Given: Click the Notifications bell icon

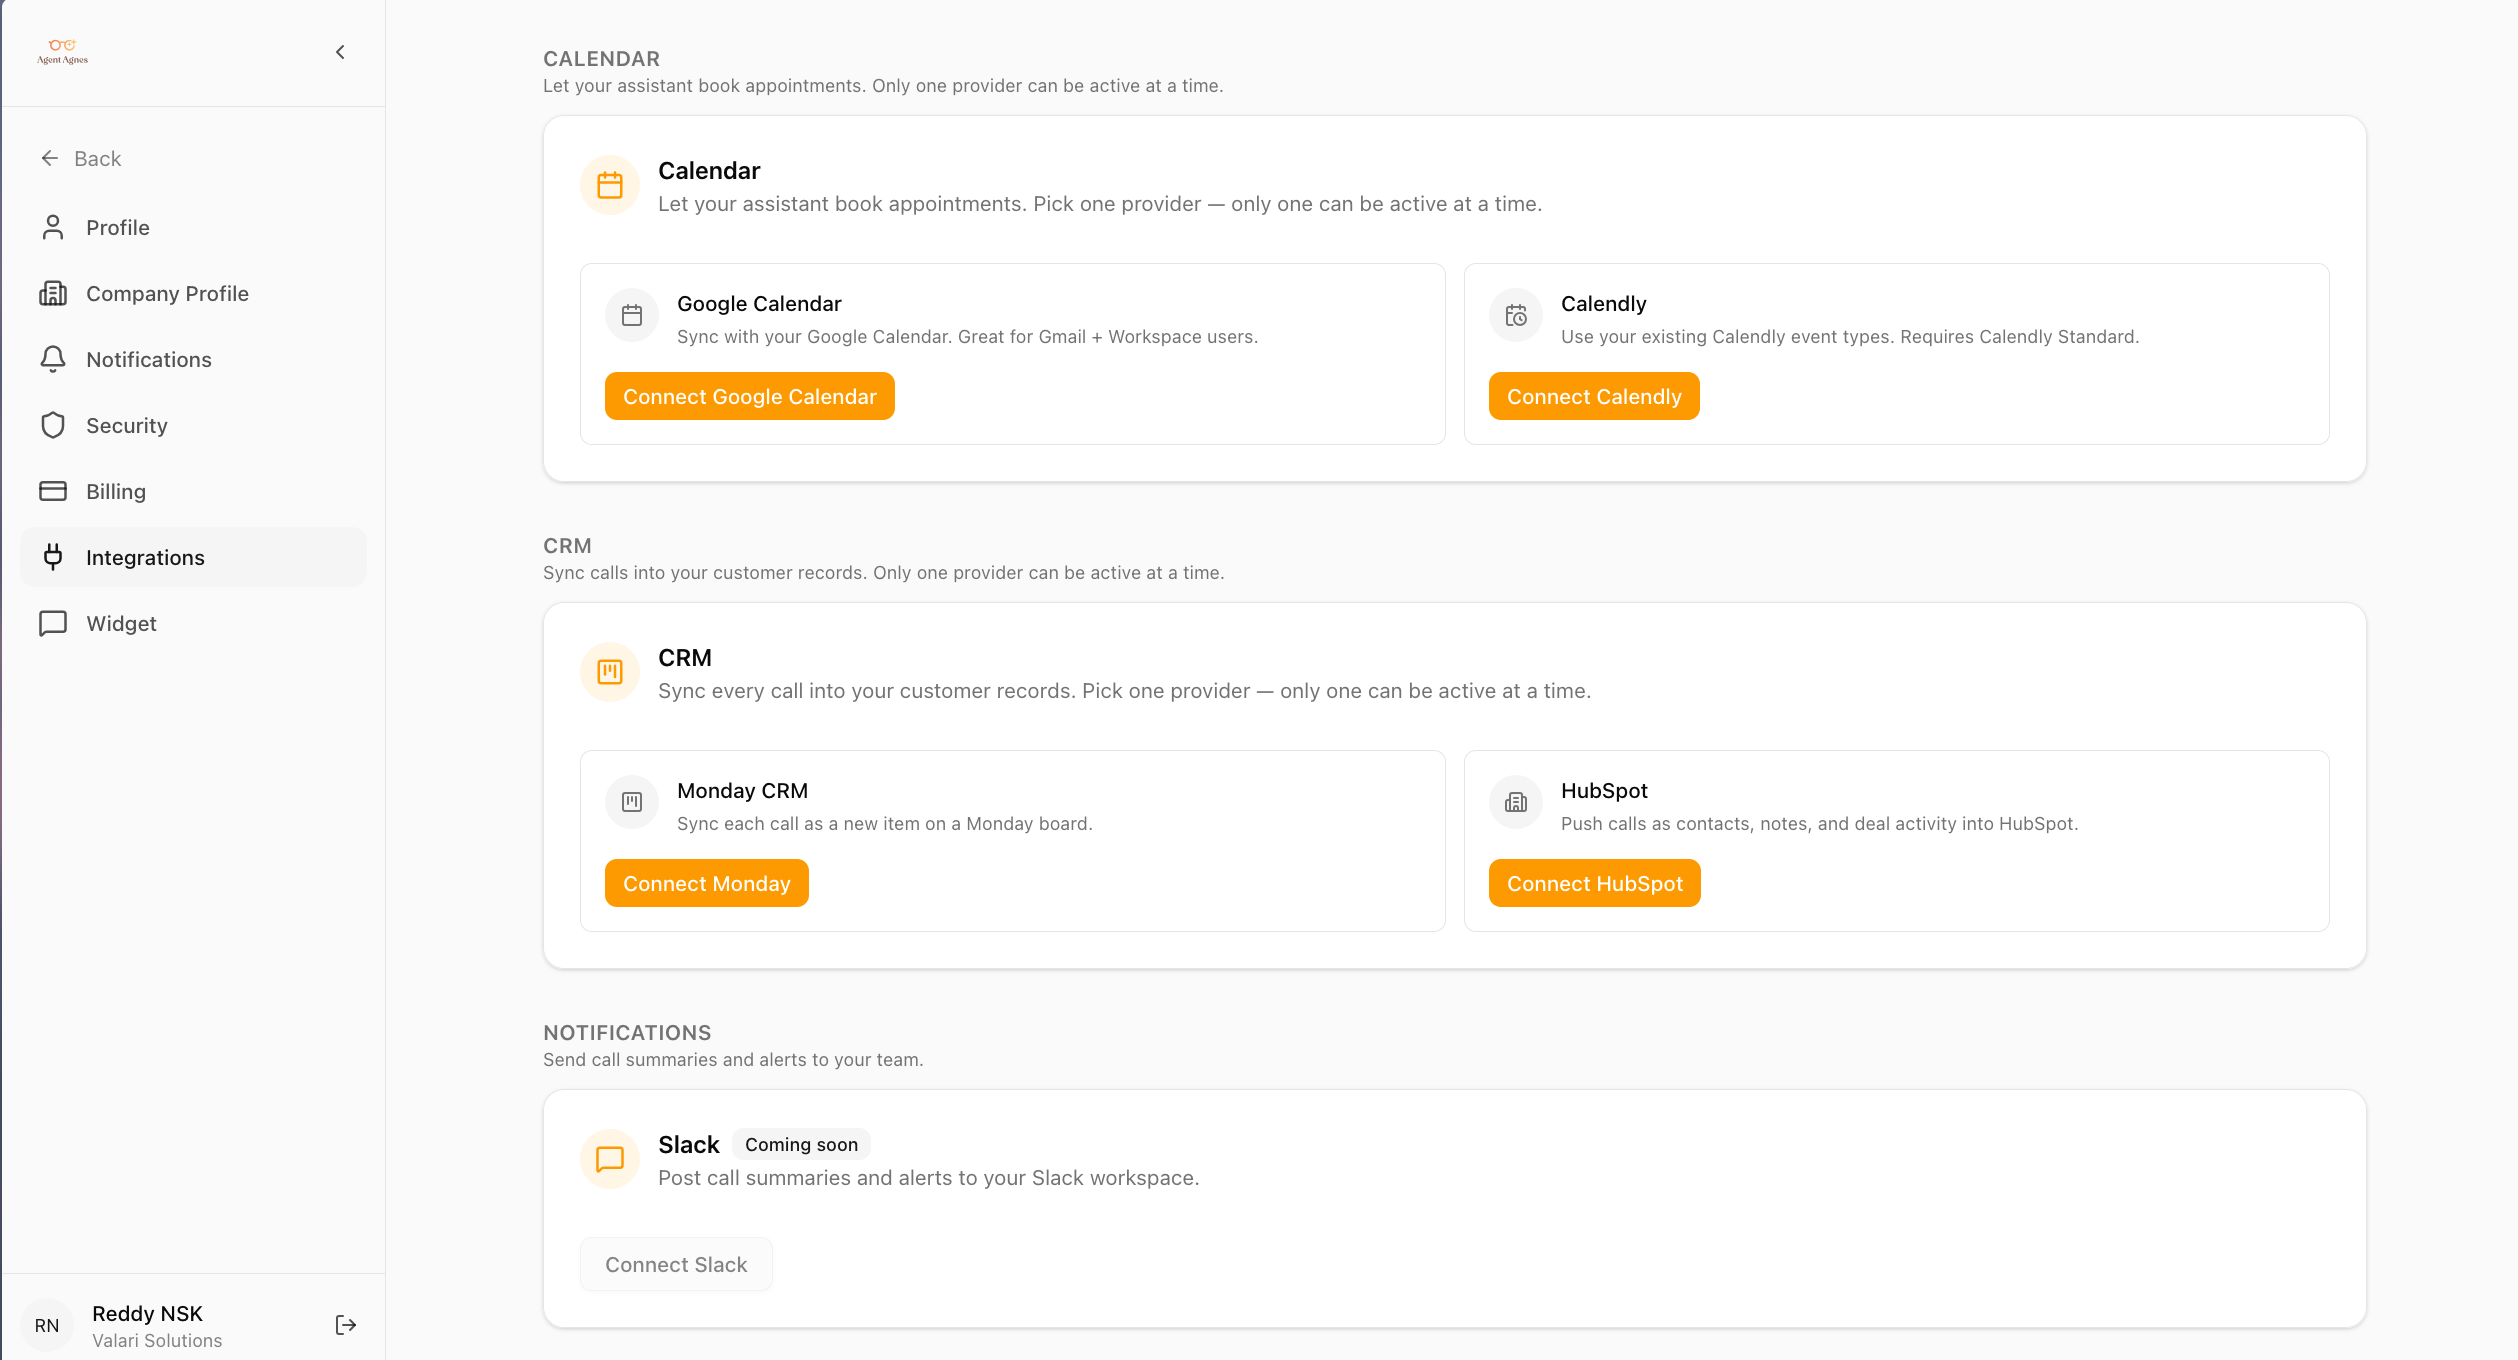Looking at the screenshot, I should [53, 359].
